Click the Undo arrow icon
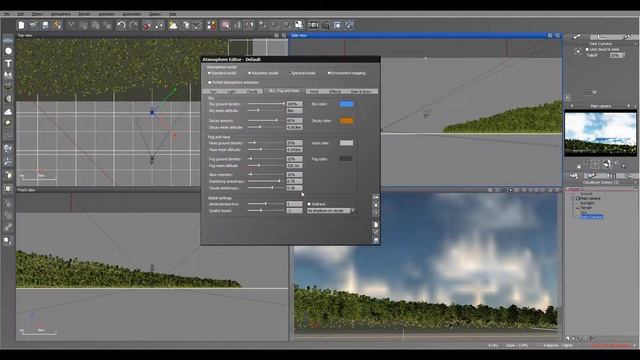The image size is (640, 360). pyautogui.click(x=121, y=25)
